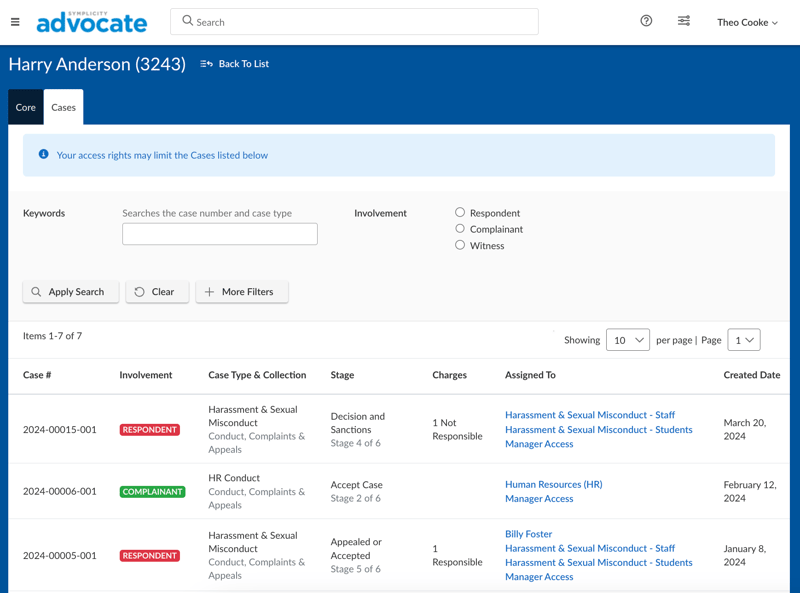Select the Complainant involvement radio button
Image resolution: width=800 pixels, height=593 pixels.
(x=460, y=228)
